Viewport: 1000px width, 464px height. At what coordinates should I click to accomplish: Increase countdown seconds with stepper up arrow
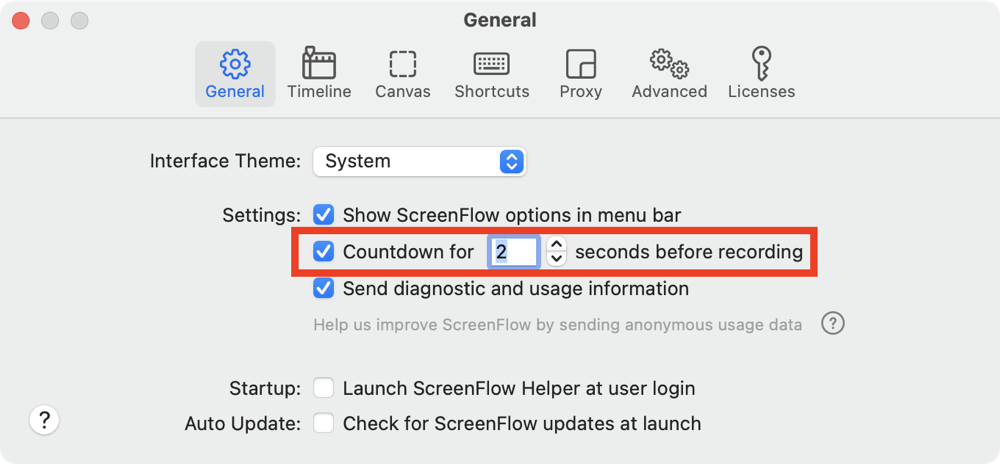pos(557,245)
